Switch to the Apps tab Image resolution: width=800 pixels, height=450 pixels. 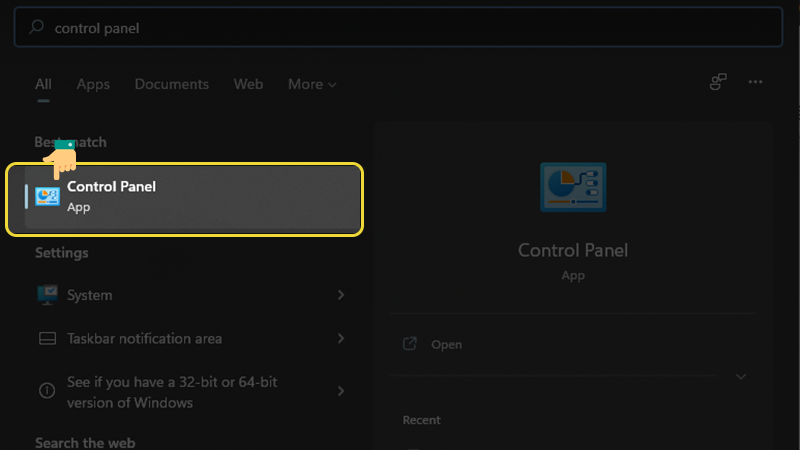[93, 84]
